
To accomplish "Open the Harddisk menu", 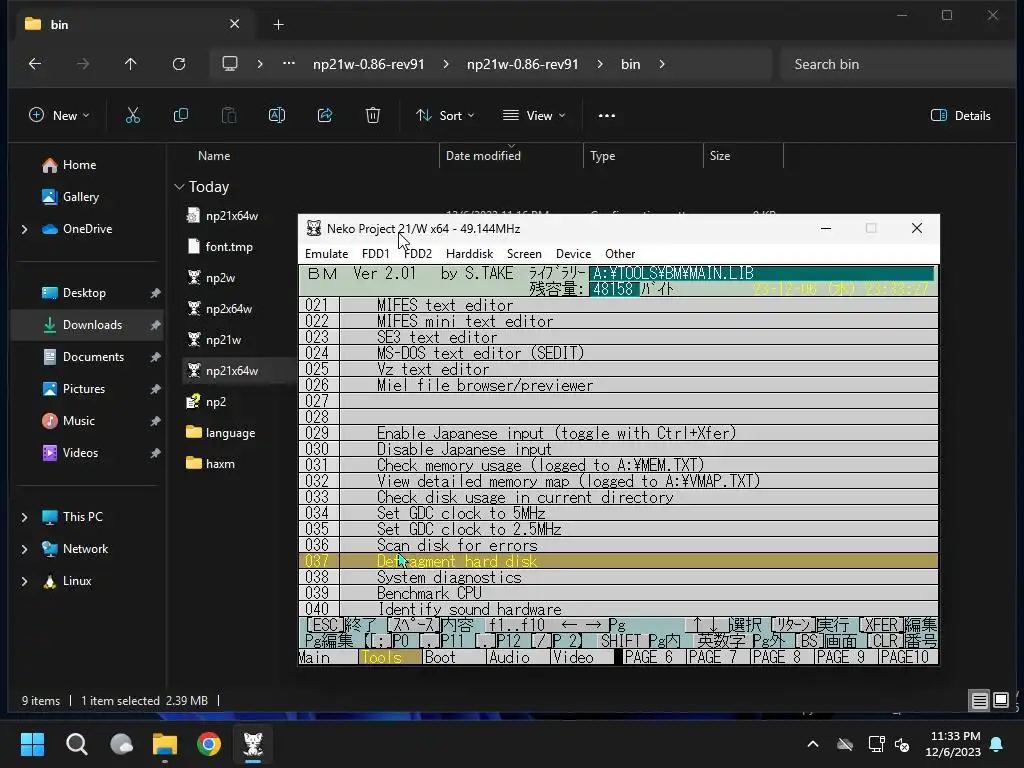I will click(x=469, y=254).
